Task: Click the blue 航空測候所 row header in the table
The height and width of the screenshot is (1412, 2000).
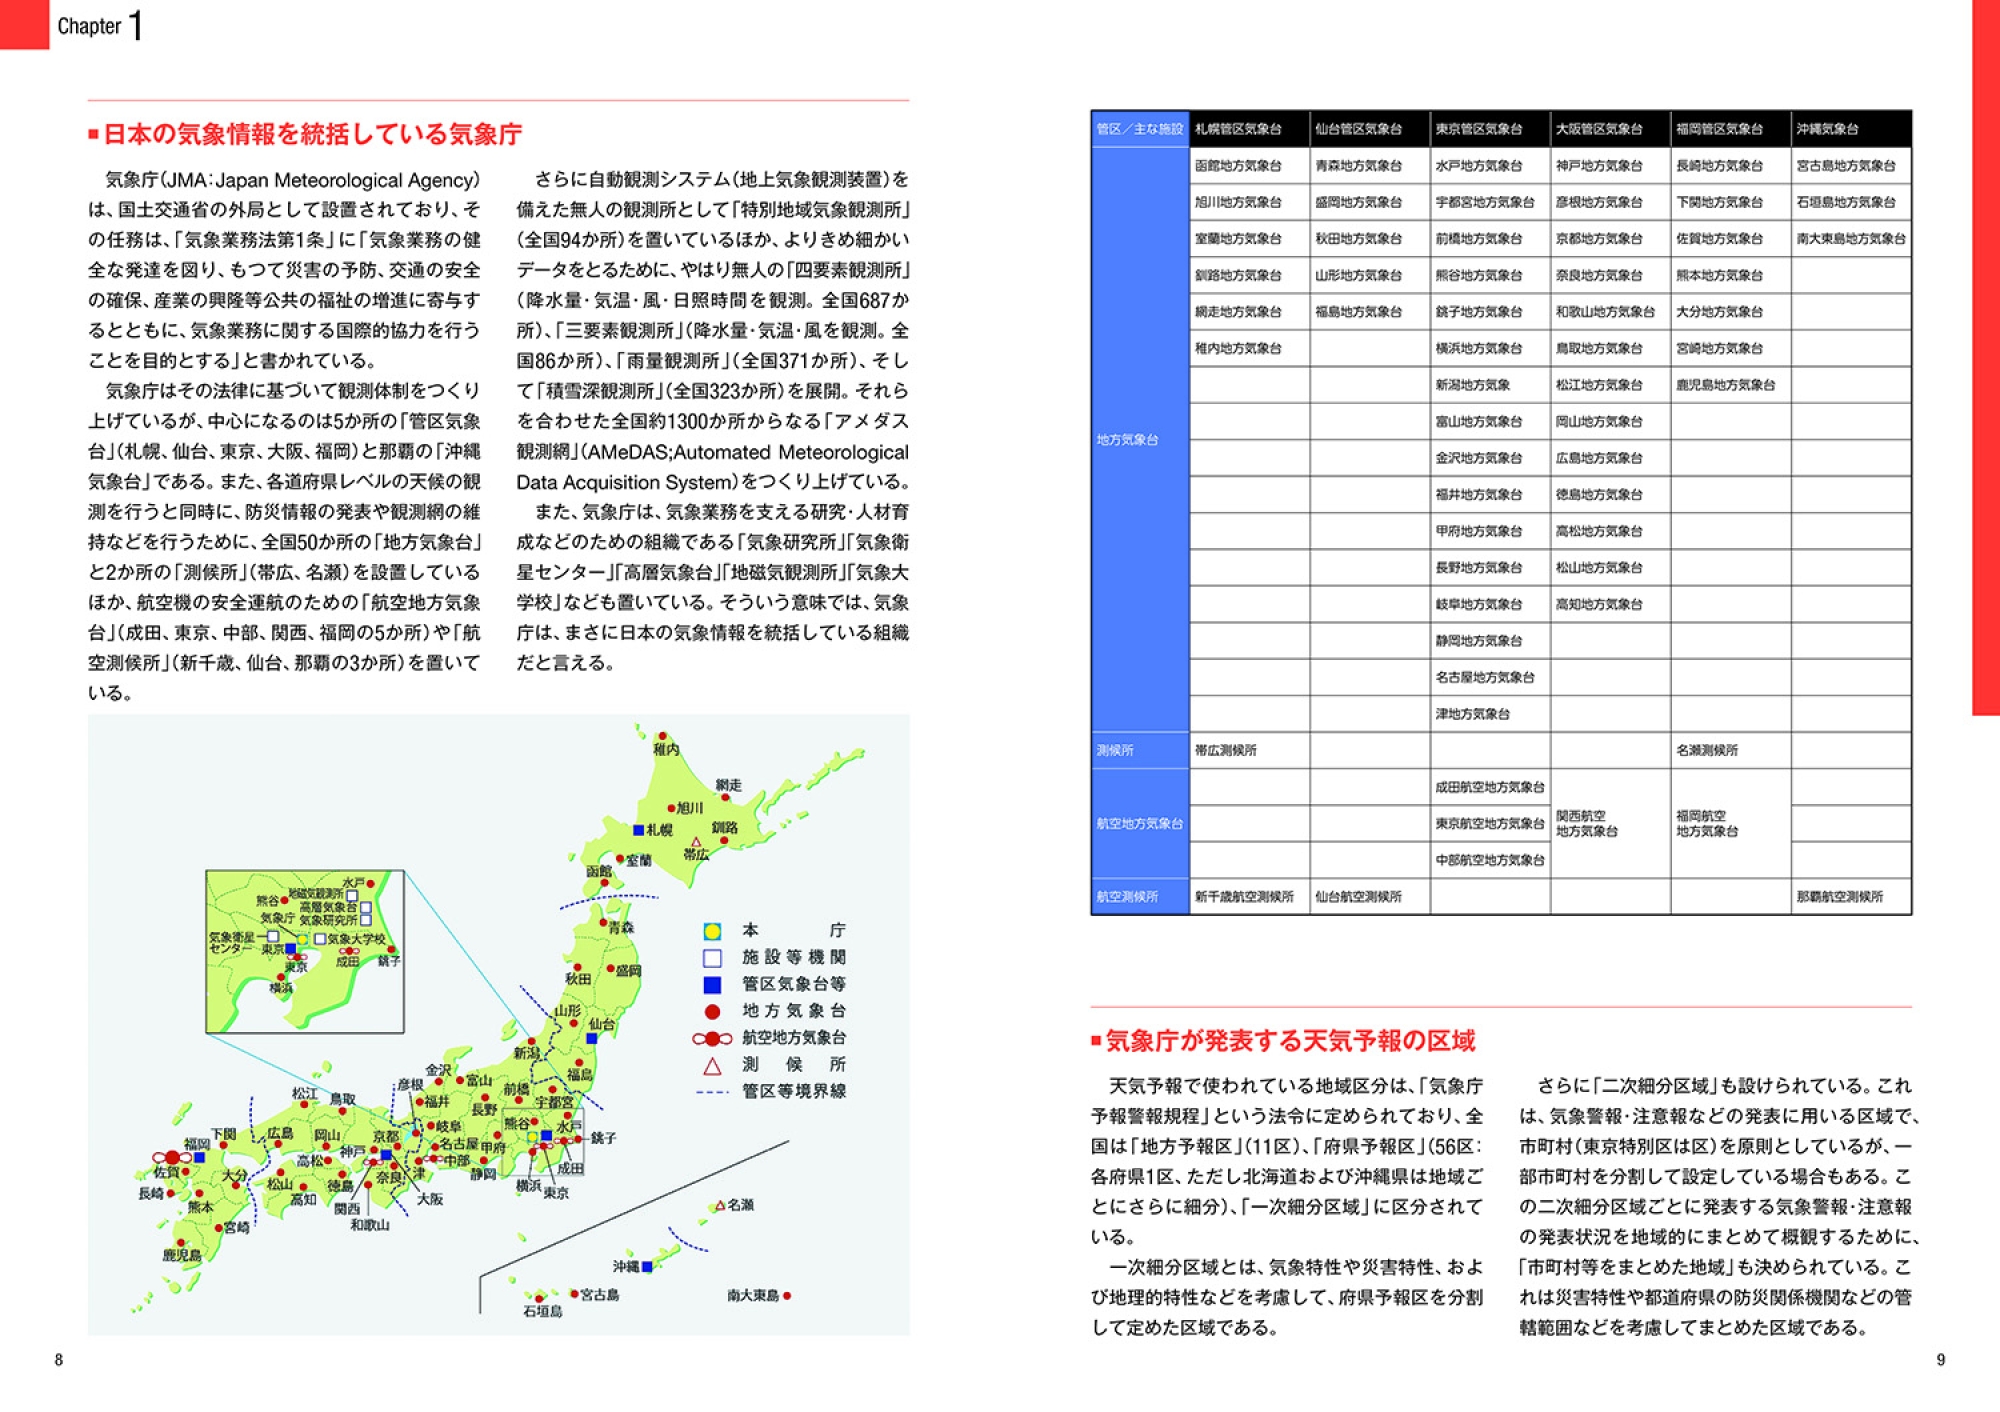Action: [x=1140, y=897]
